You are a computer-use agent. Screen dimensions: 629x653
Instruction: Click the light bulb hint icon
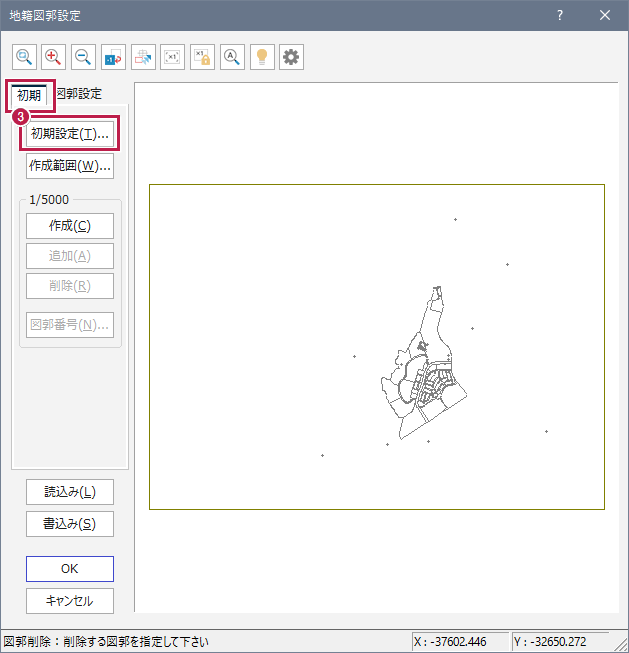pos(262,57)
